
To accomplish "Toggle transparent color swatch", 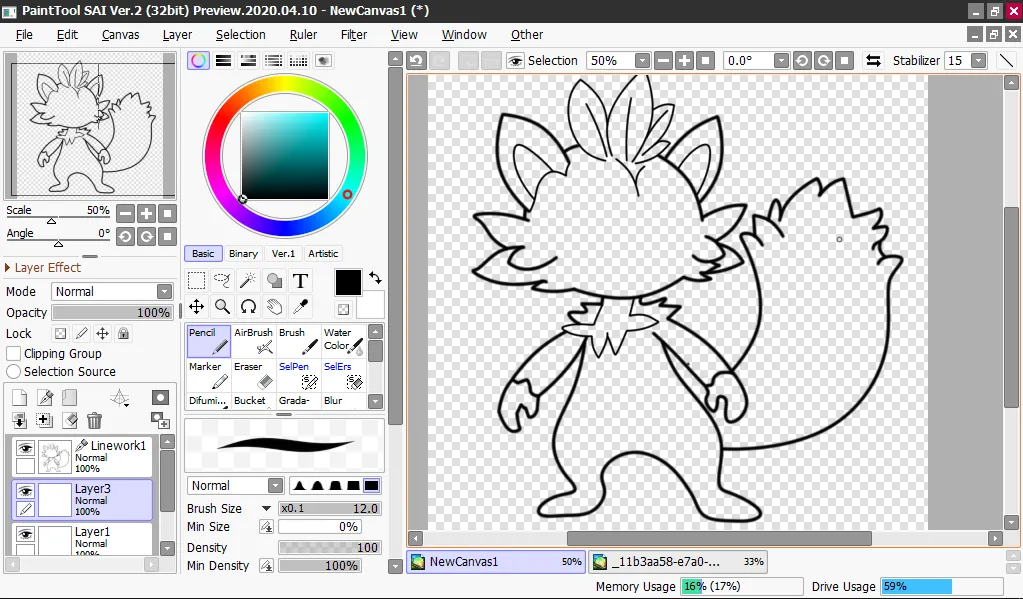I will (343, 309).
